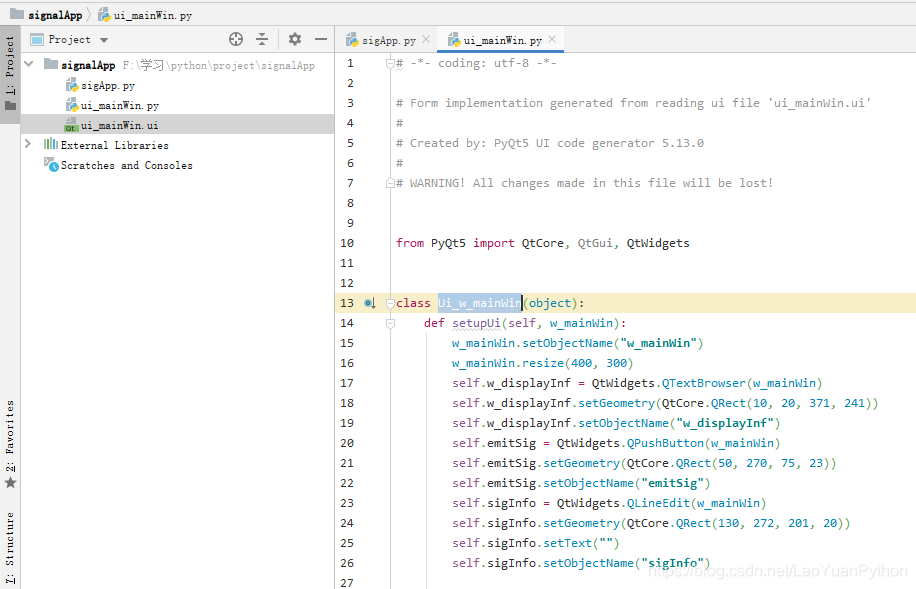Click line number 20 in the gutter
This screenshot has height=589, width=916.
point(347,443)
